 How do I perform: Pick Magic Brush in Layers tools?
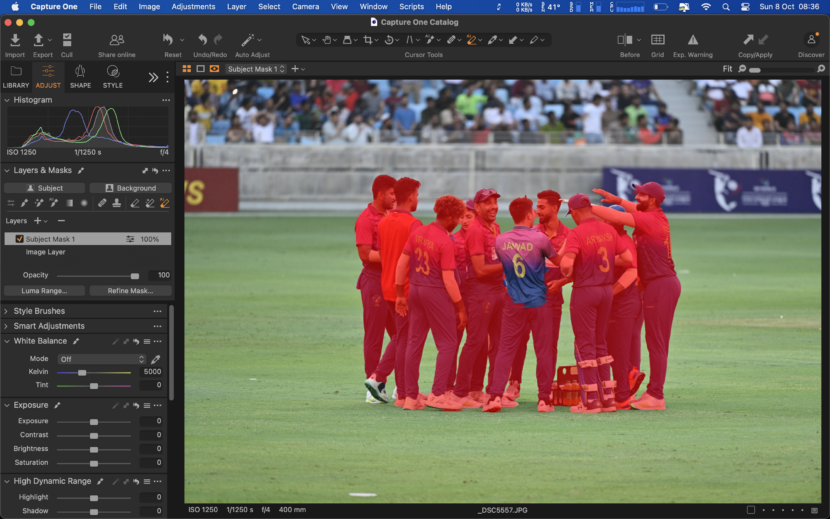(x=39, y=203)
